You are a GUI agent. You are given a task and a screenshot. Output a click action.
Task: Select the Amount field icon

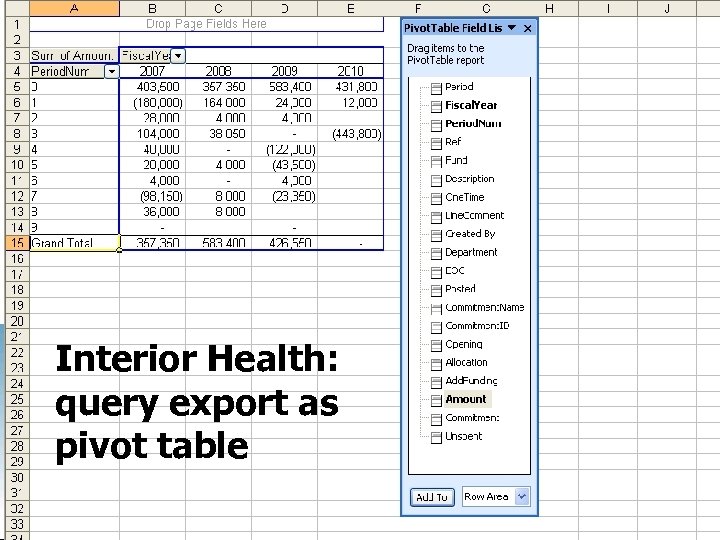click(x=436, y=400)
